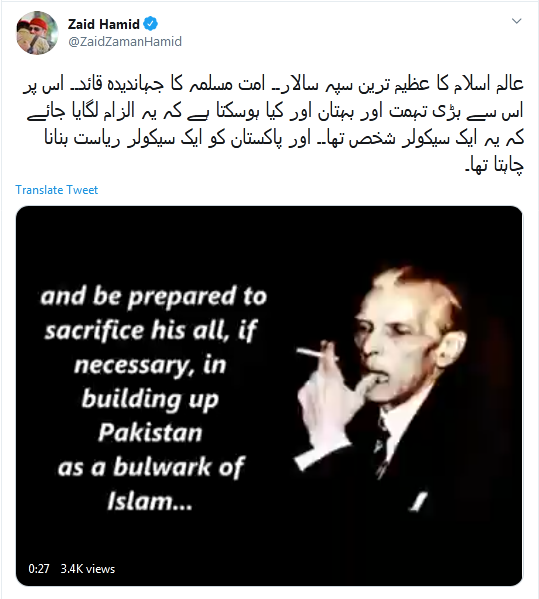Open the Zaid Hamid display name link
Viewport: 539px width, 599px height.
[104, 24]
